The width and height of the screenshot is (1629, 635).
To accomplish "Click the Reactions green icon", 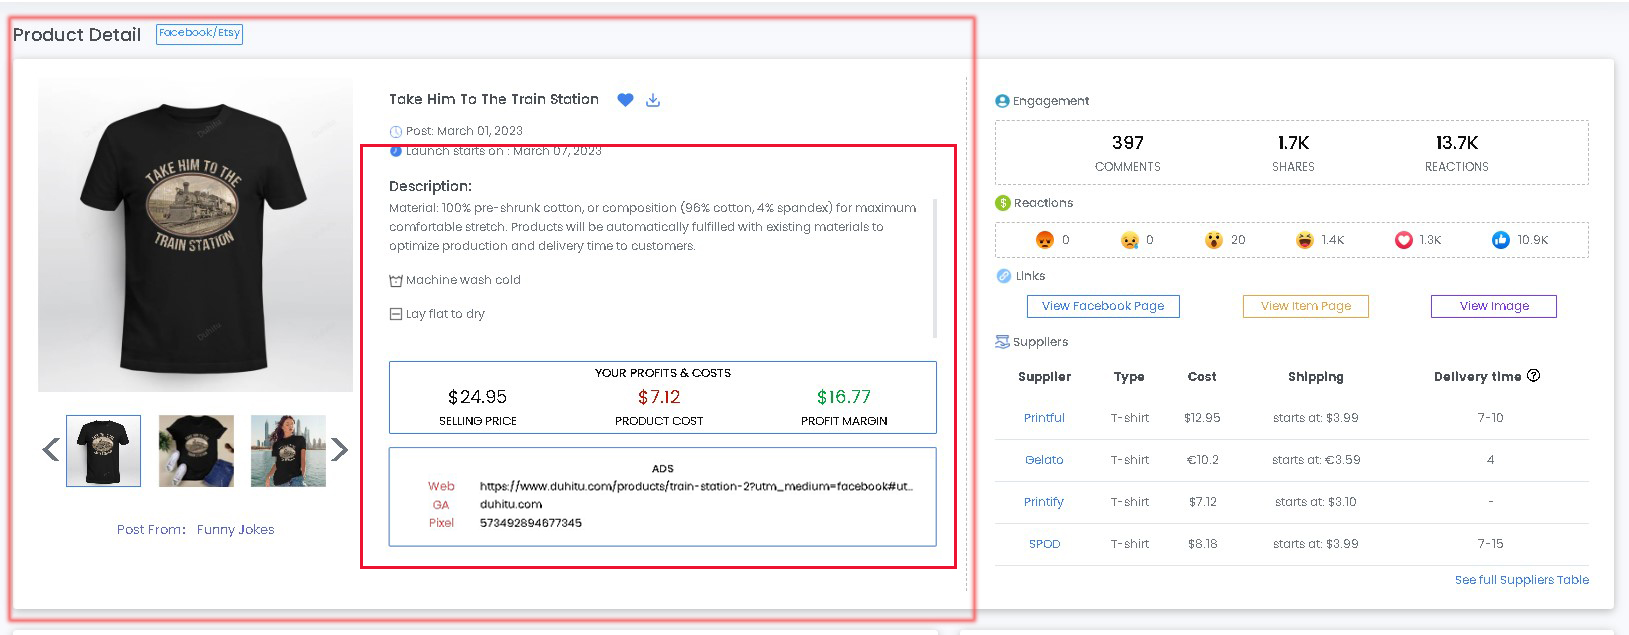I will pos(1003,203).
